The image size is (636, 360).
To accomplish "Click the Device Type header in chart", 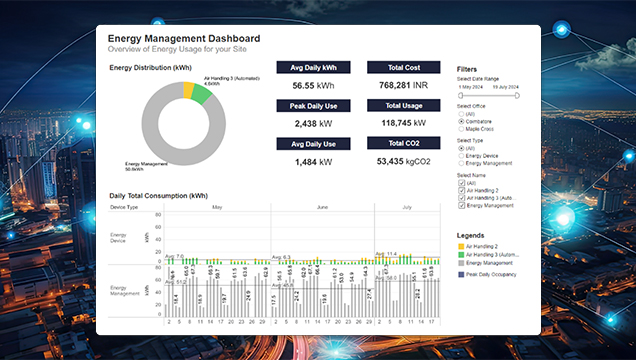I will tap(124, 207).
